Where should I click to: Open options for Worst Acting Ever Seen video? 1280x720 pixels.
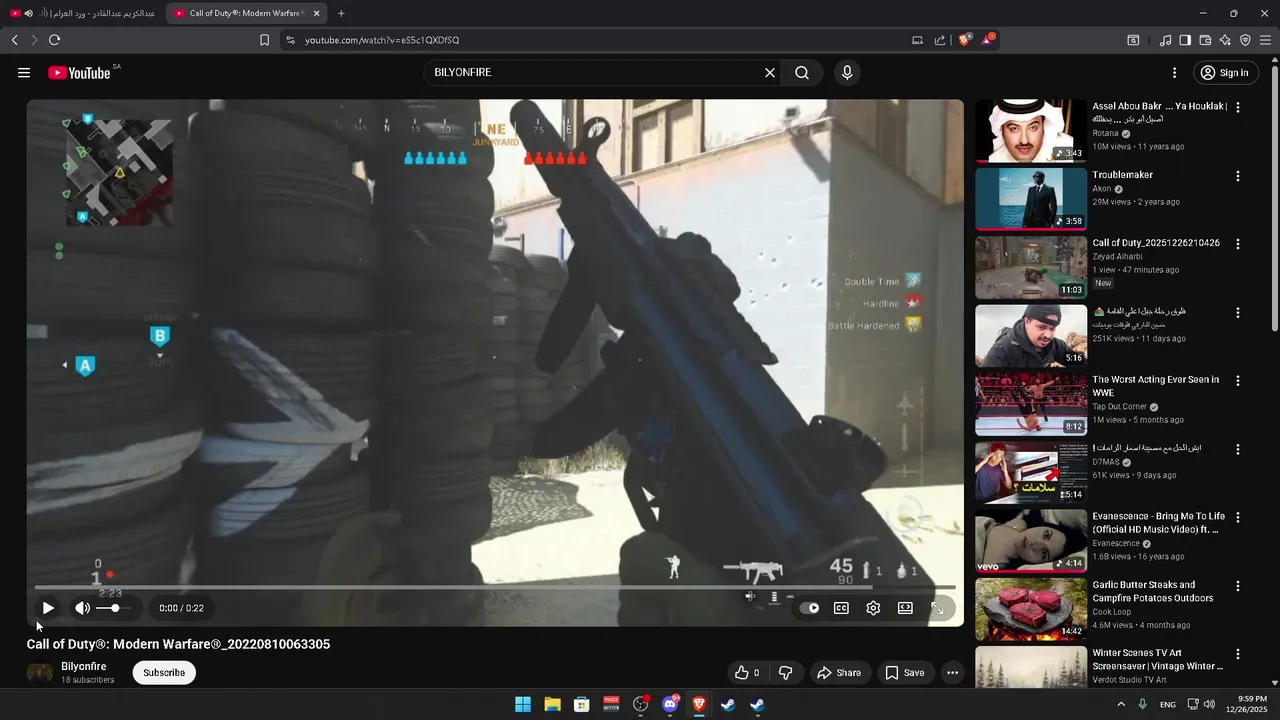tap(1238, 381)
